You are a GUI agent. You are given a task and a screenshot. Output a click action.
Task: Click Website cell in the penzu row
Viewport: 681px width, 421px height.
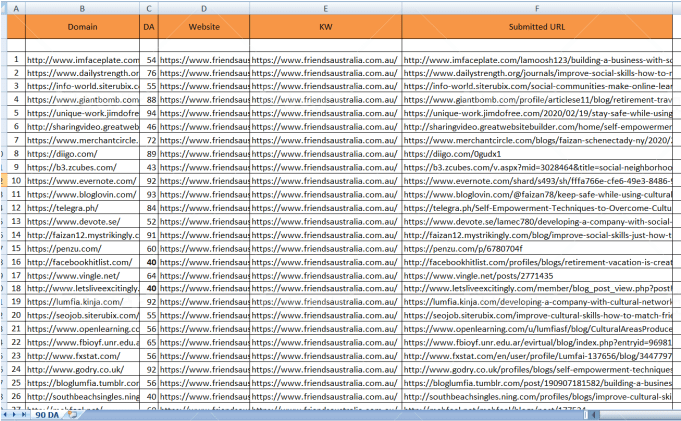tap(204, 248)
